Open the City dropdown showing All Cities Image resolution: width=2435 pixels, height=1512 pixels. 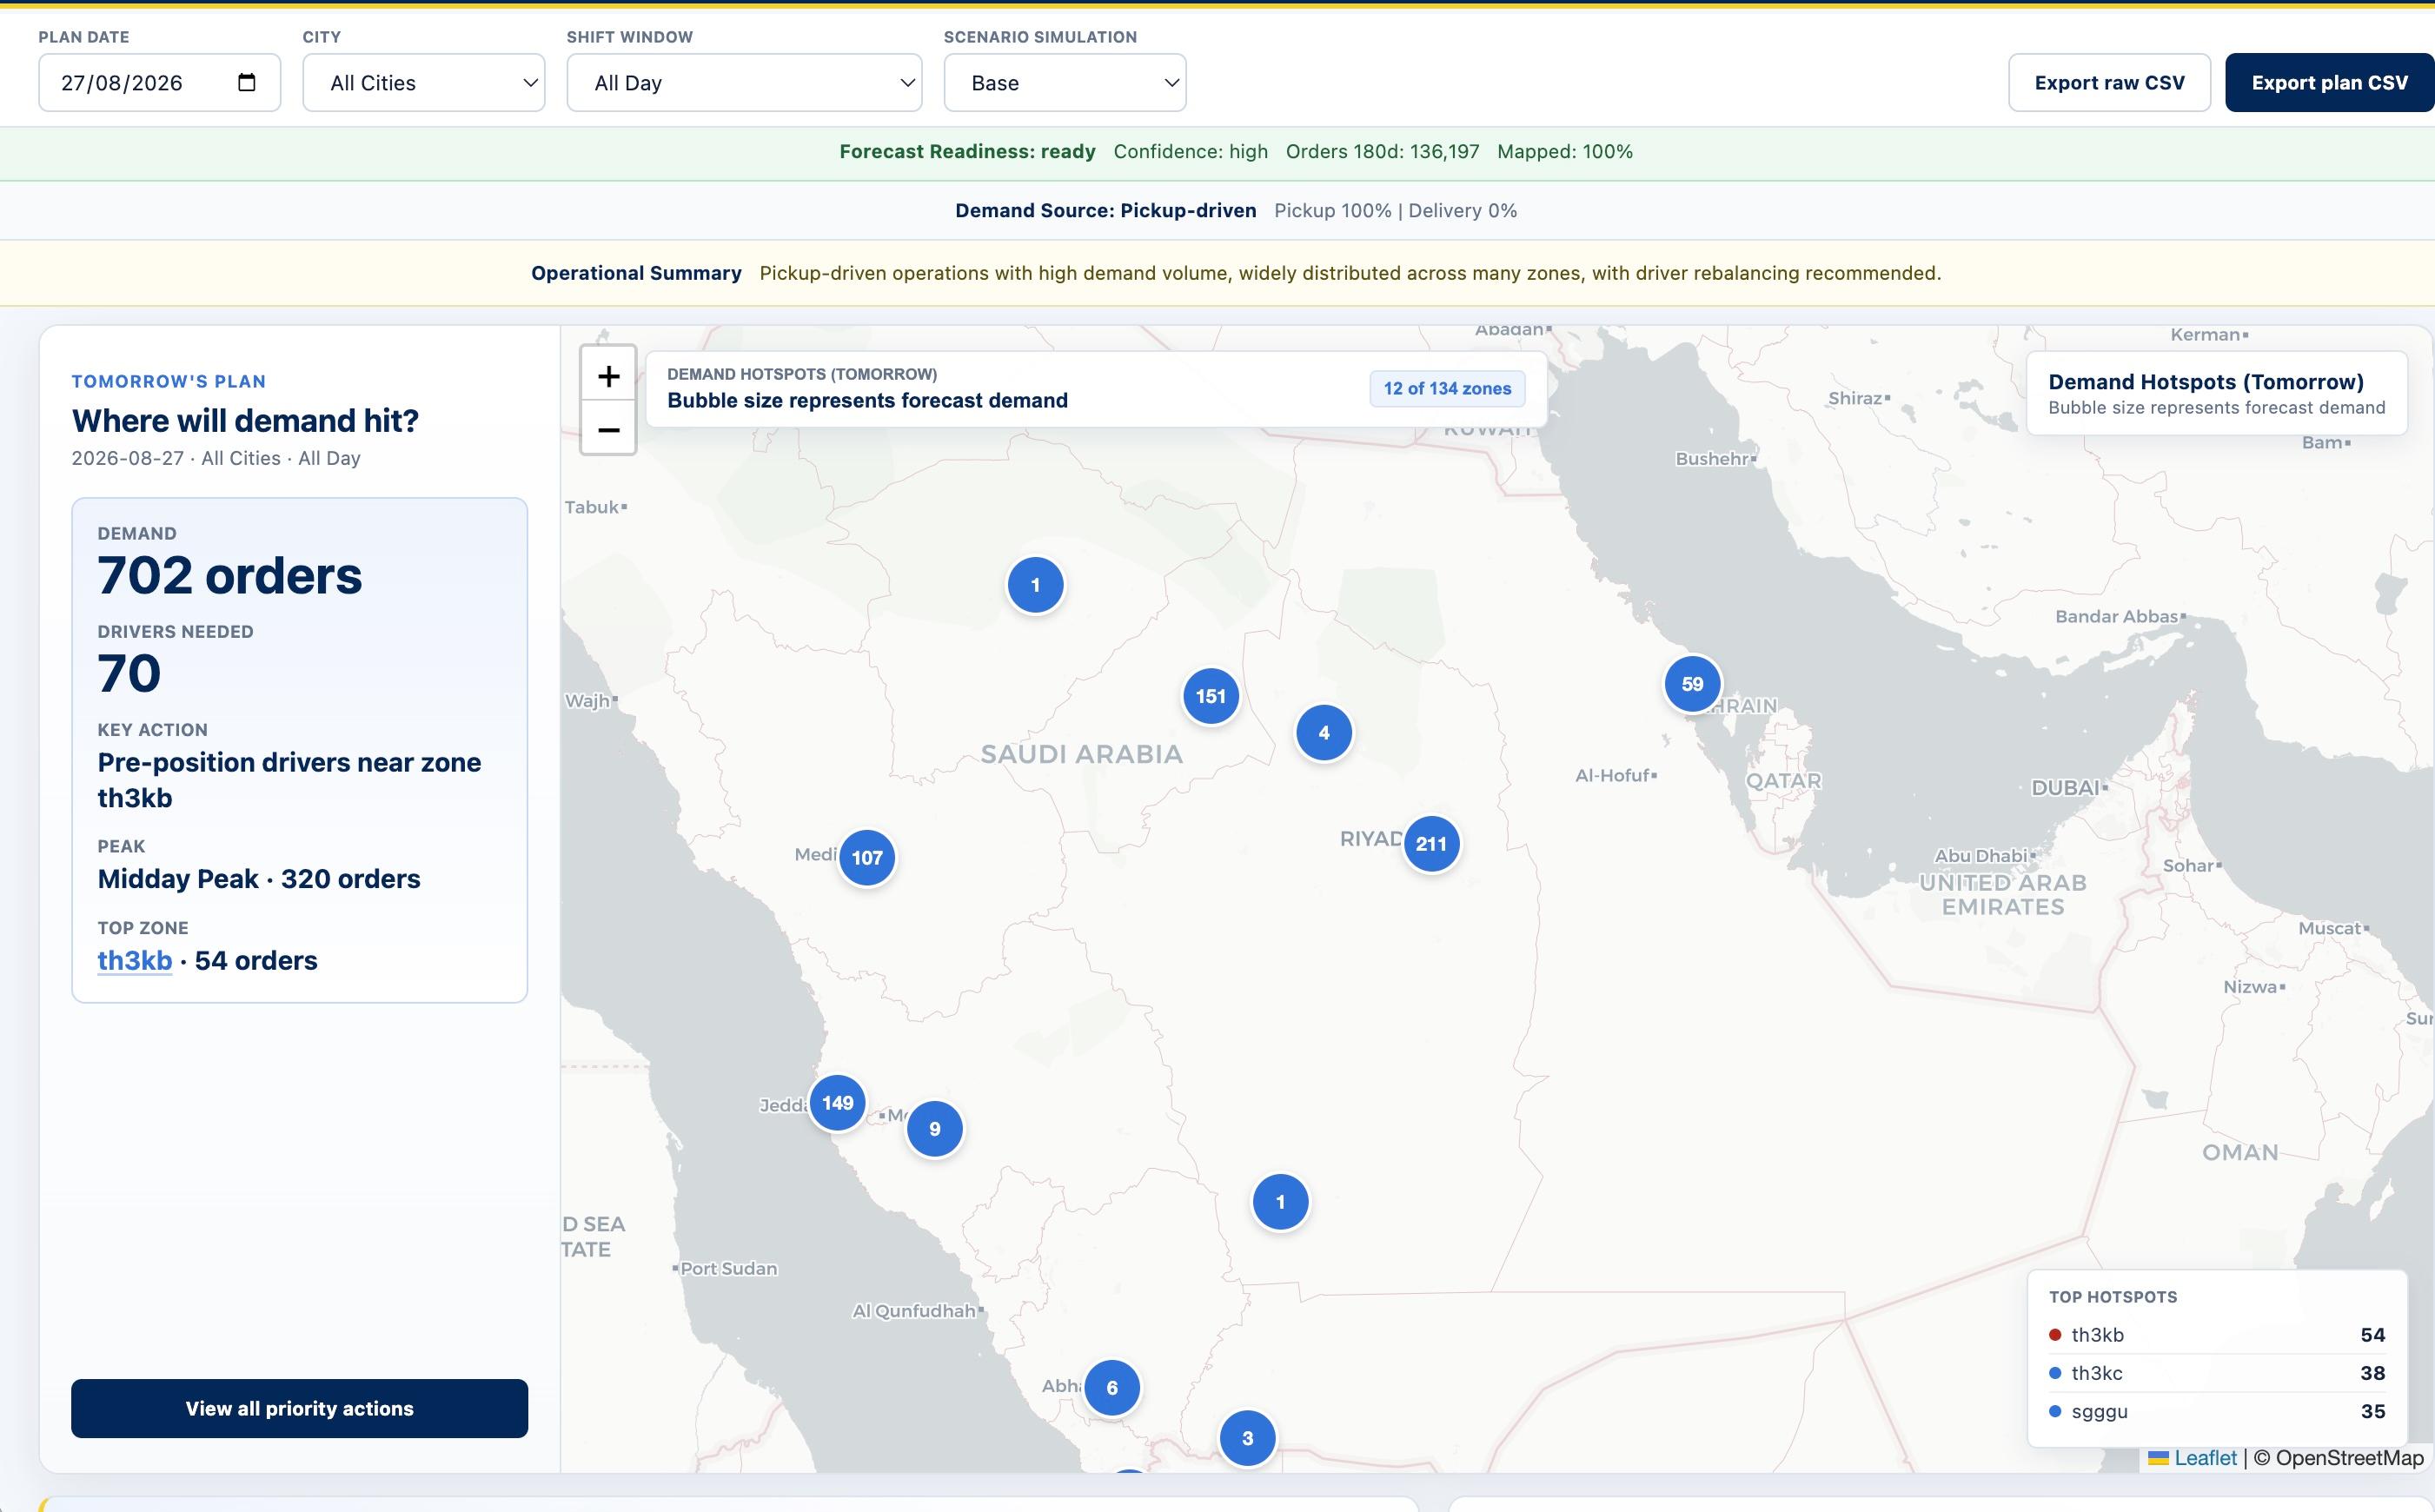click(424, 83)
